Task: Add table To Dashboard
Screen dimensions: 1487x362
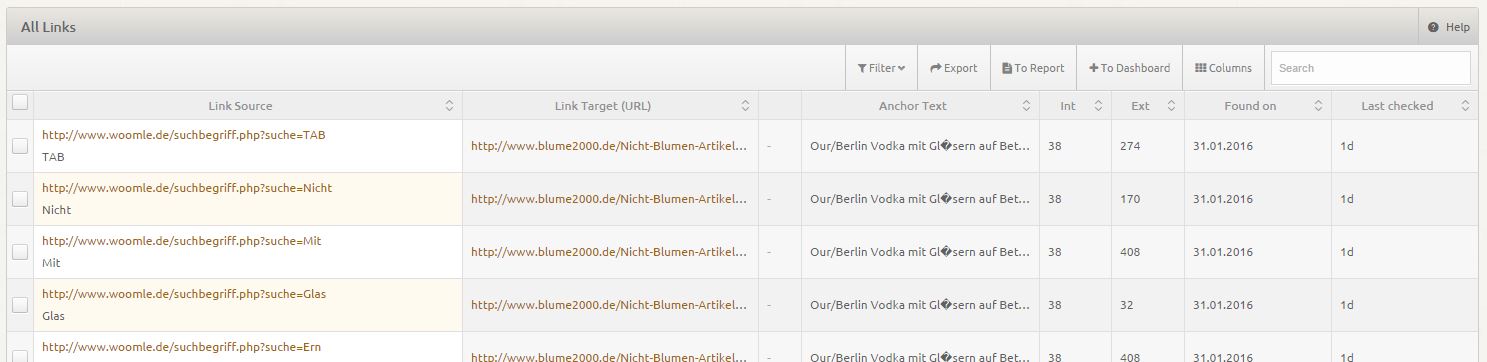Action: click(x=1130, y=68)
